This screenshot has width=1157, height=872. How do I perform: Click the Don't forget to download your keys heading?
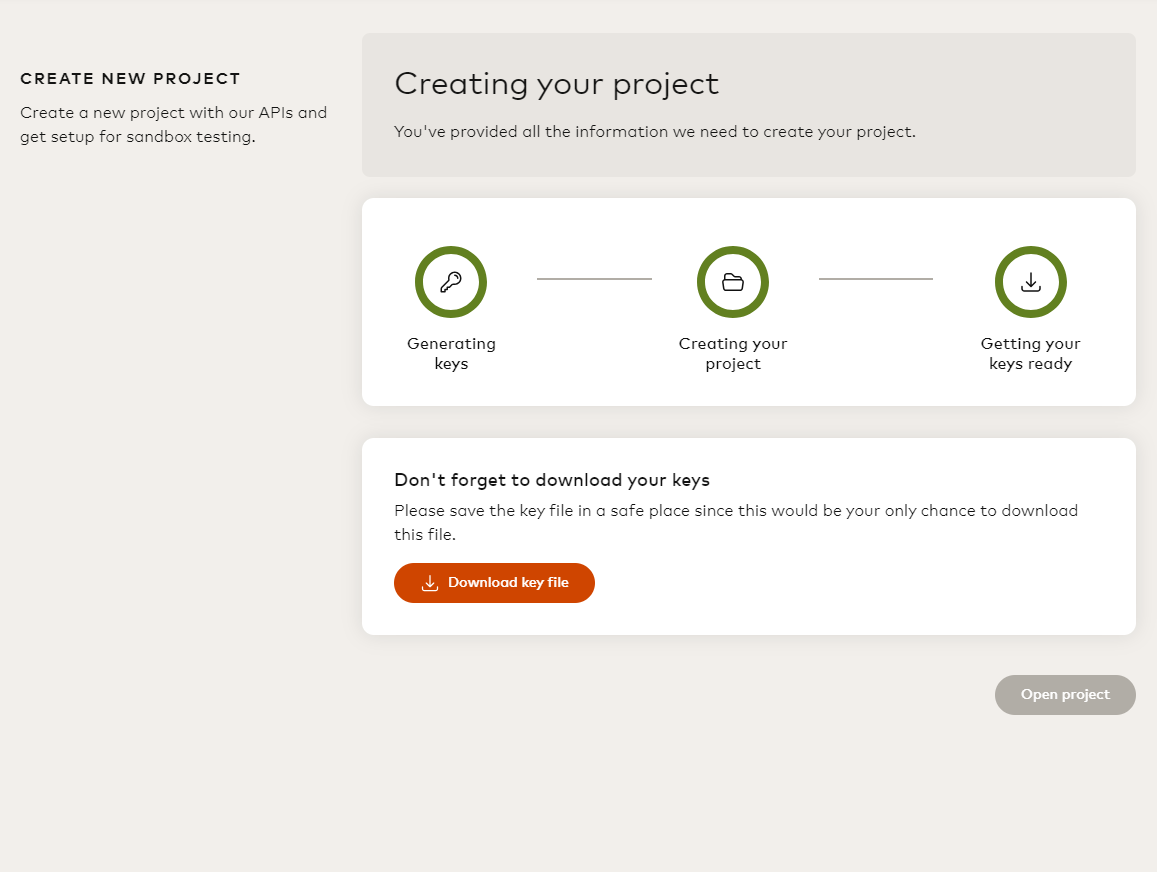552,480
